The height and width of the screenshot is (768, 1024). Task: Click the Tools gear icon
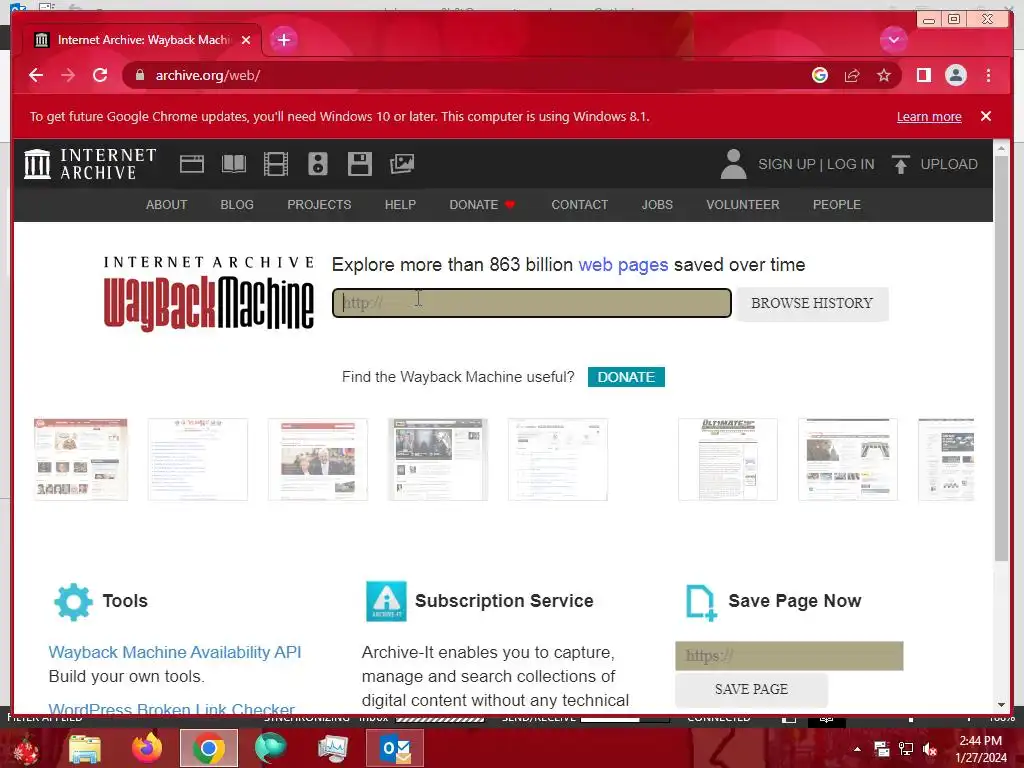pos(73,601)
